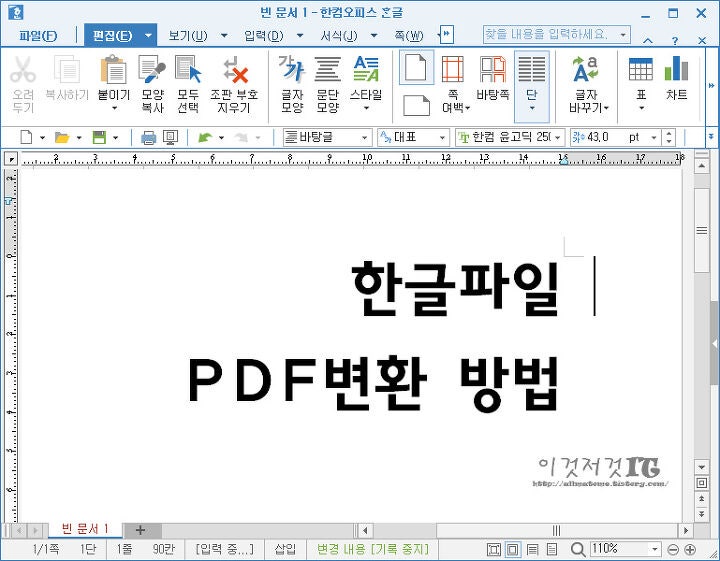
Task: Click the right indent marker on ruler
Action: click(564, 160)
